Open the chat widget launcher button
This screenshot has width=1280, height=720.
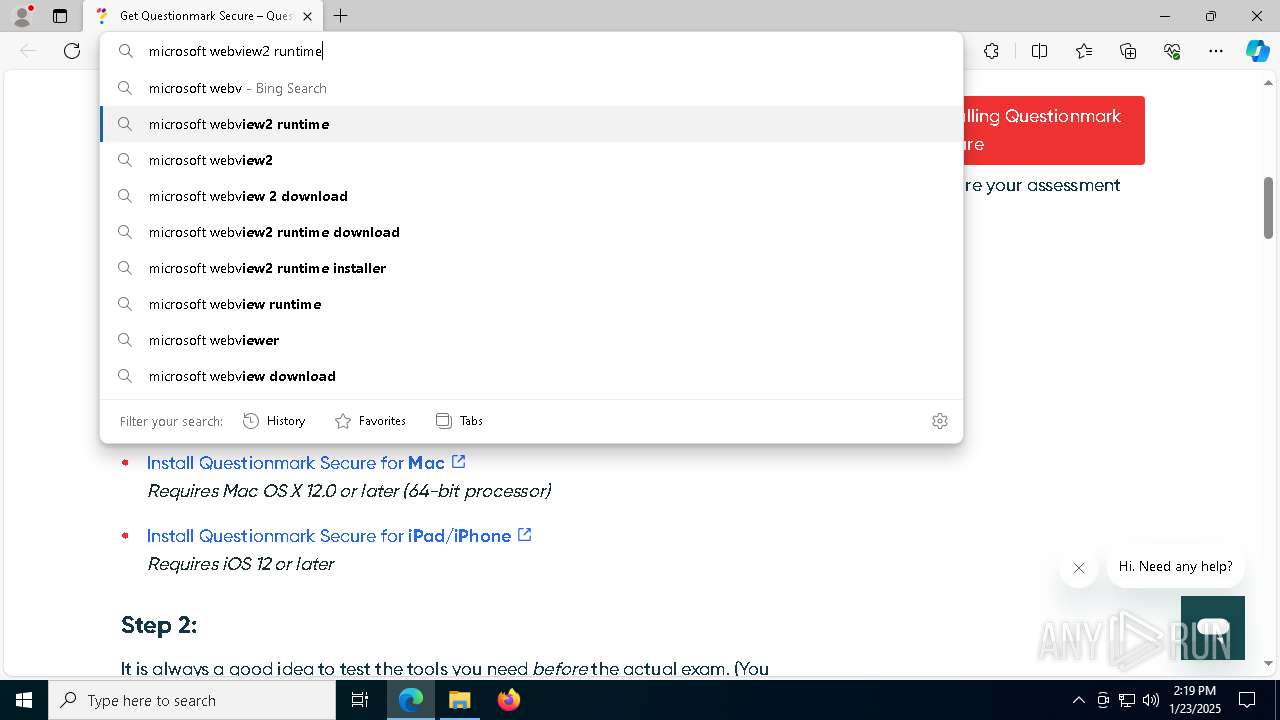[1212, 628]
